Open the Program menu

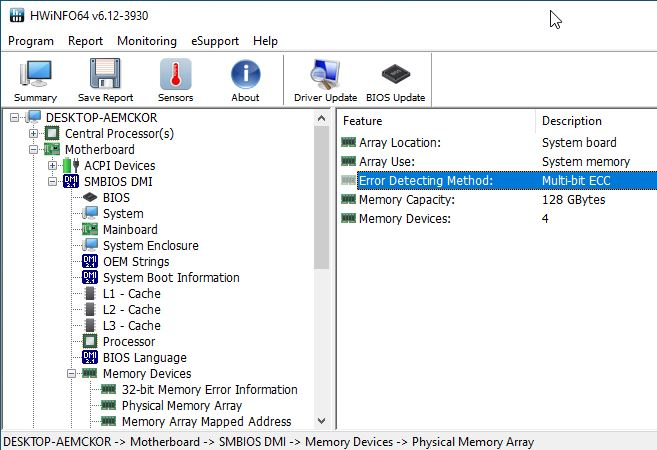(31, 41)
